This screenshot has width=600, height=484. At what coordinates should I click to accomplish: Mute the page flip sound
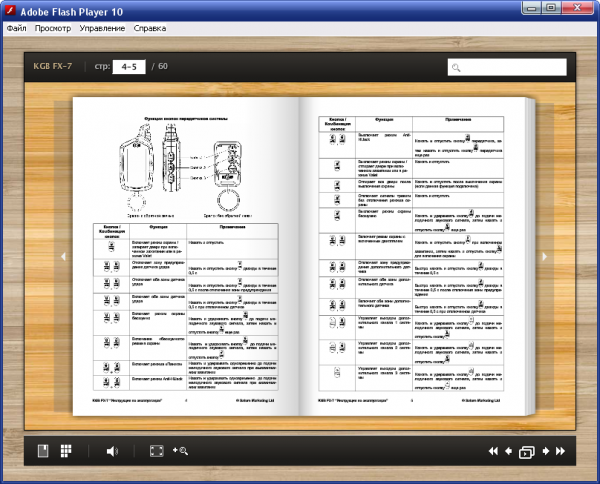coord(112,451)
